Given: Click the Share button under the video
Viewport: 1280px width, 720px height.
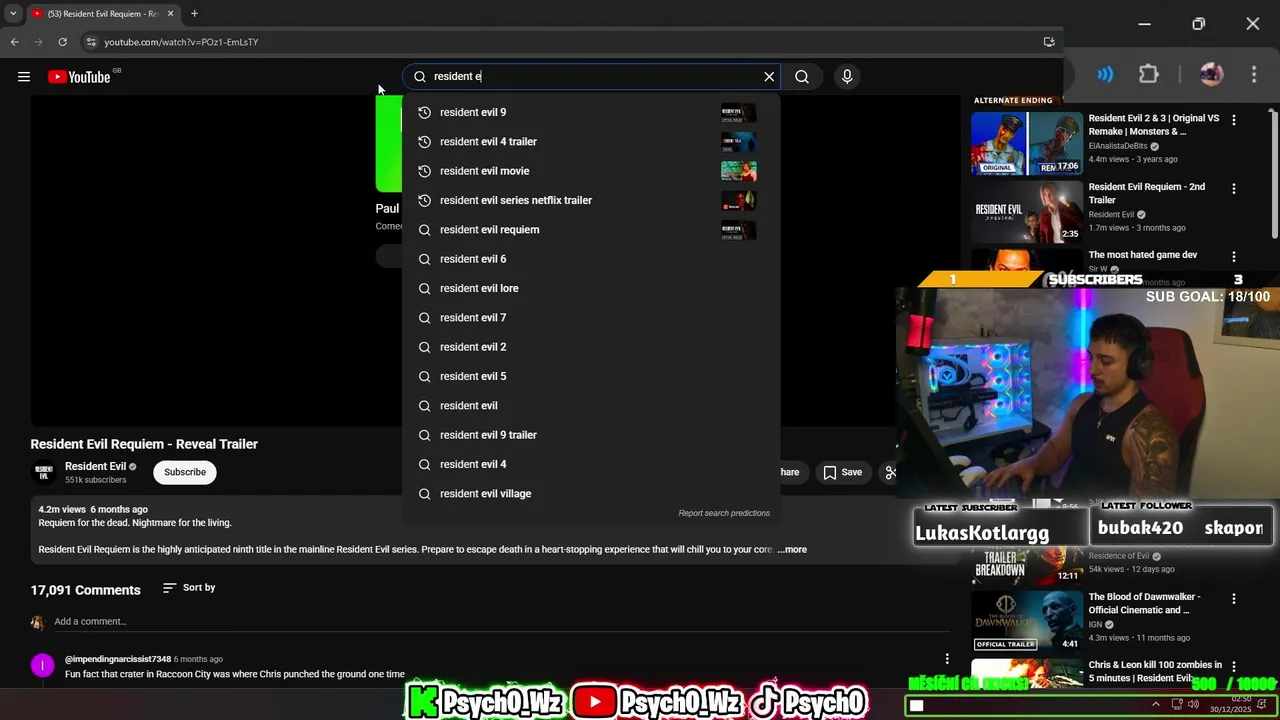Looking at the screenshot, I should point(788,472).
